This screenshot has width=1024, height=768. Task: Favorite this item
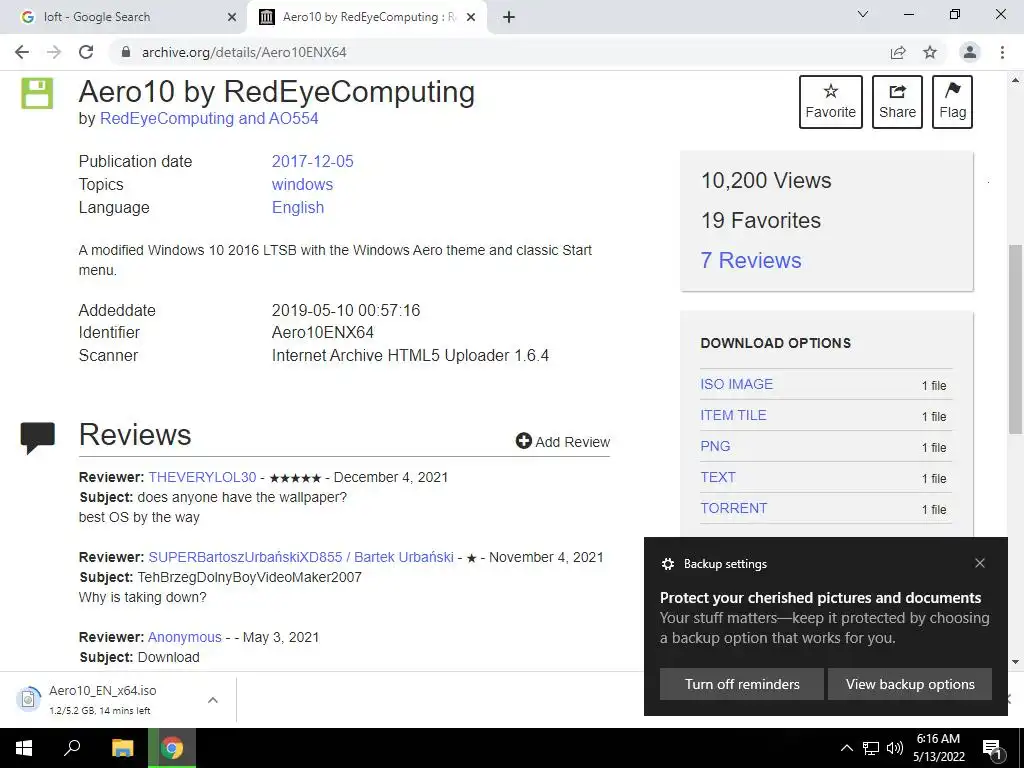click(830, 102)
